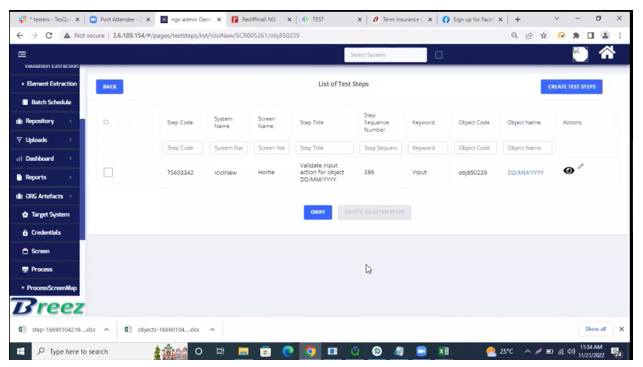Open Excel from taskbar
This screenshot has width=643, height=367.
pos(444,351)
